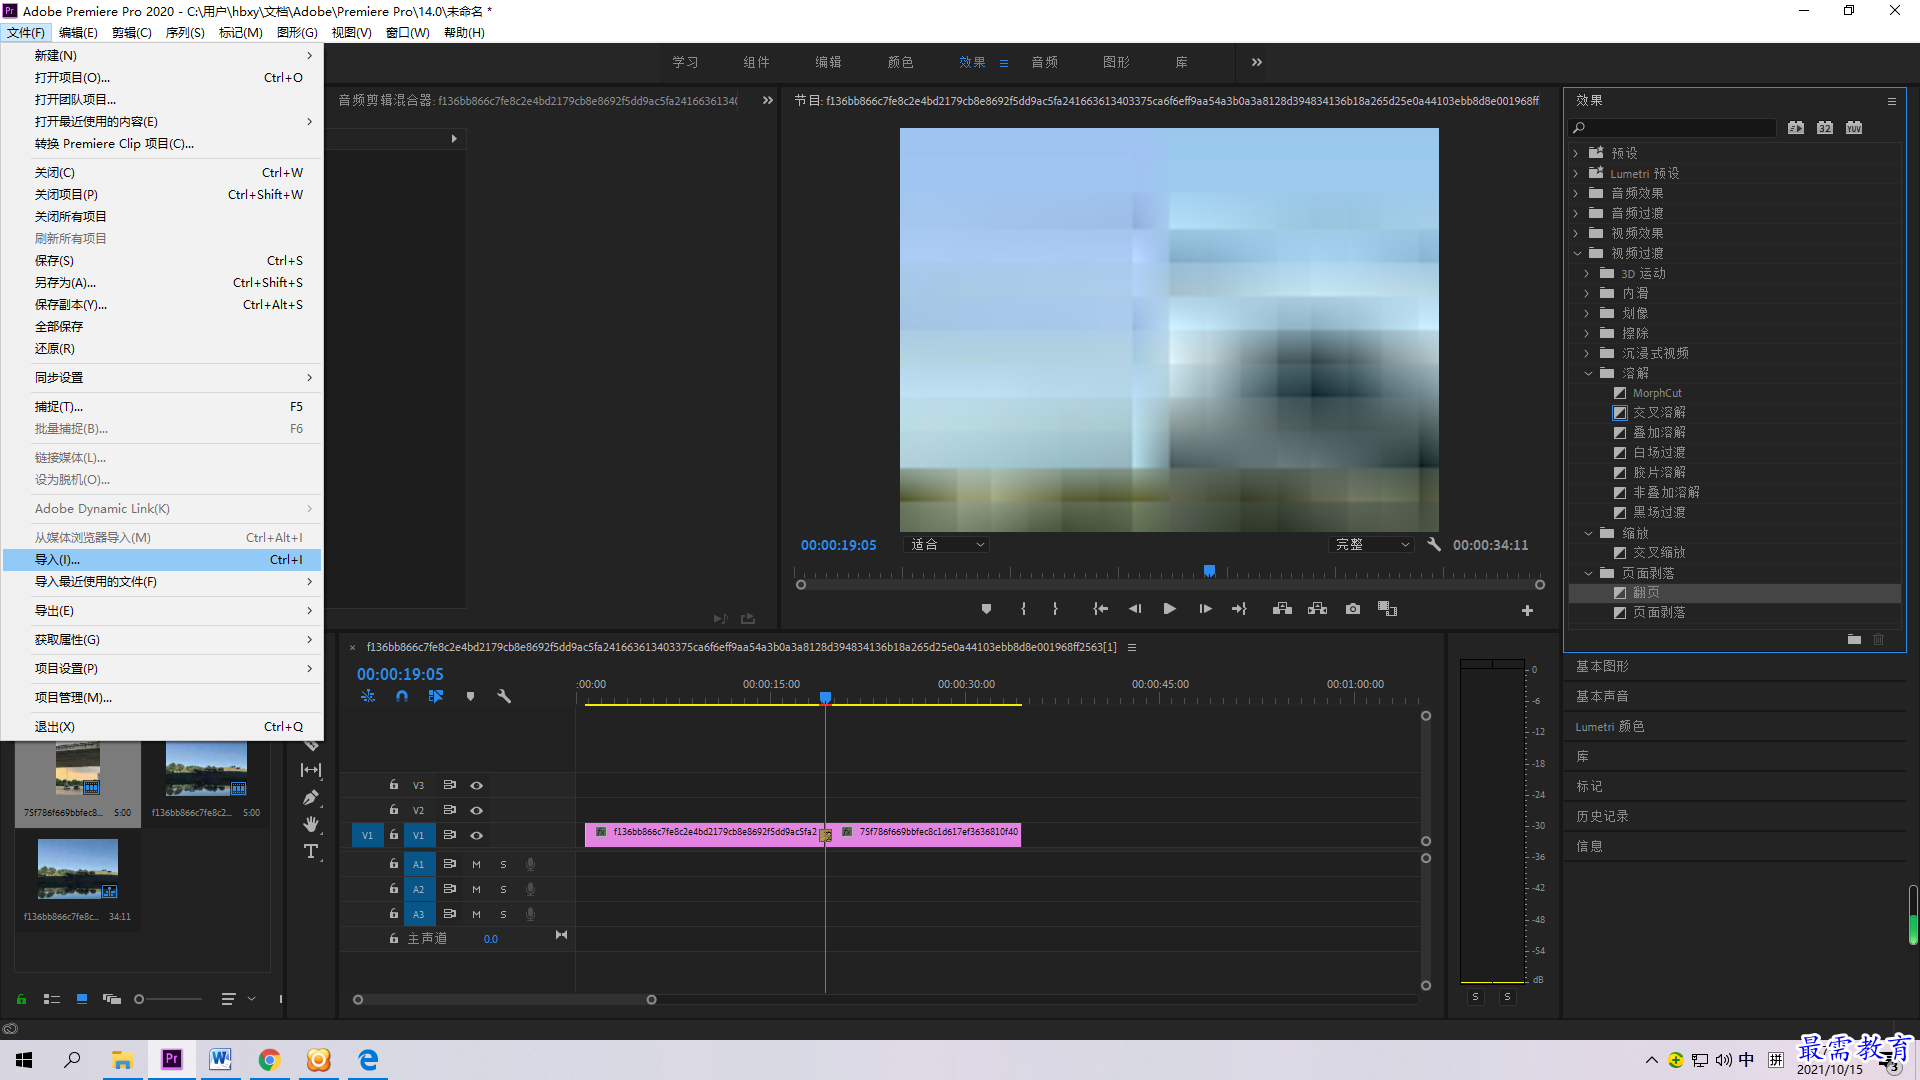Screen dimensions: 1920x1080
Task: Step forward one frame
Action: coord(1205,609)
